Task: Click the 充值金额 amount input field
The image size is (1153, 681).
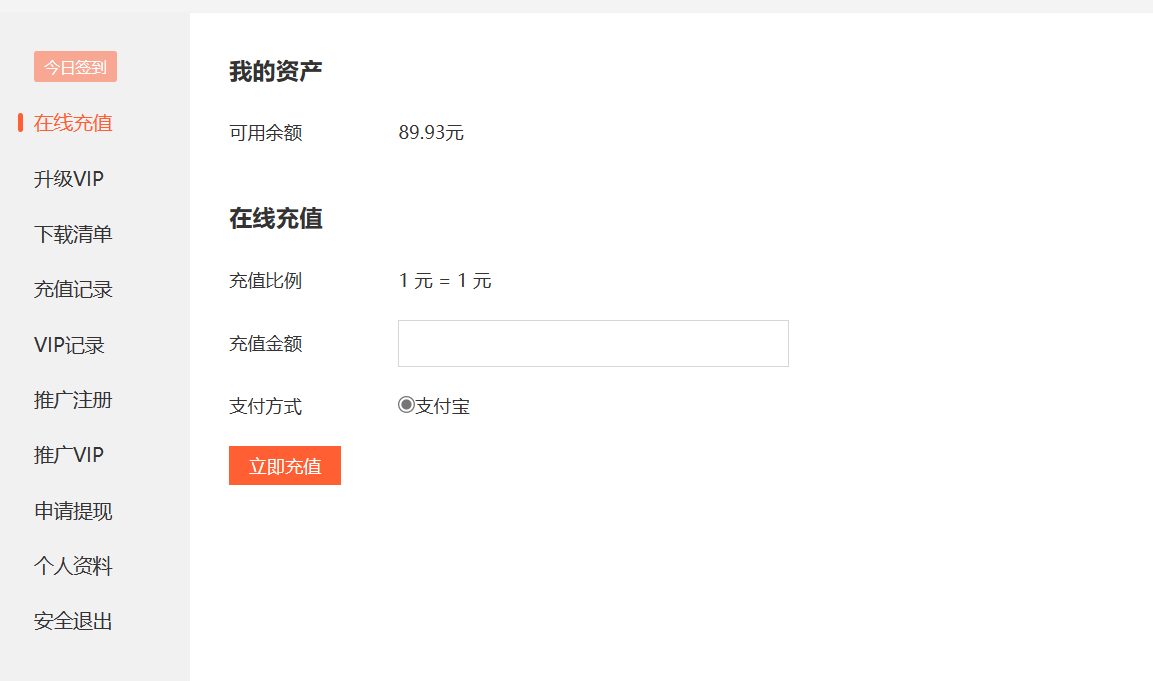Action: (x=593, y=343)
